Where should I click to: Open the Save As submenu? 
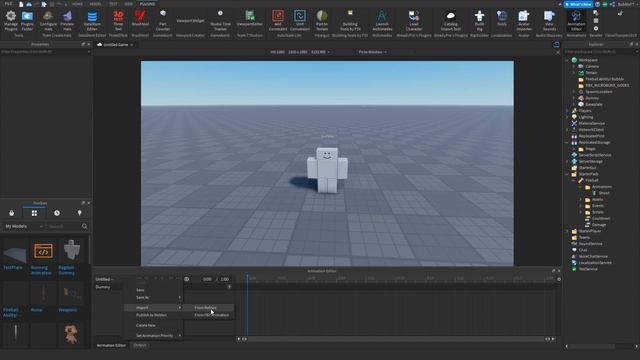(153, 298)
